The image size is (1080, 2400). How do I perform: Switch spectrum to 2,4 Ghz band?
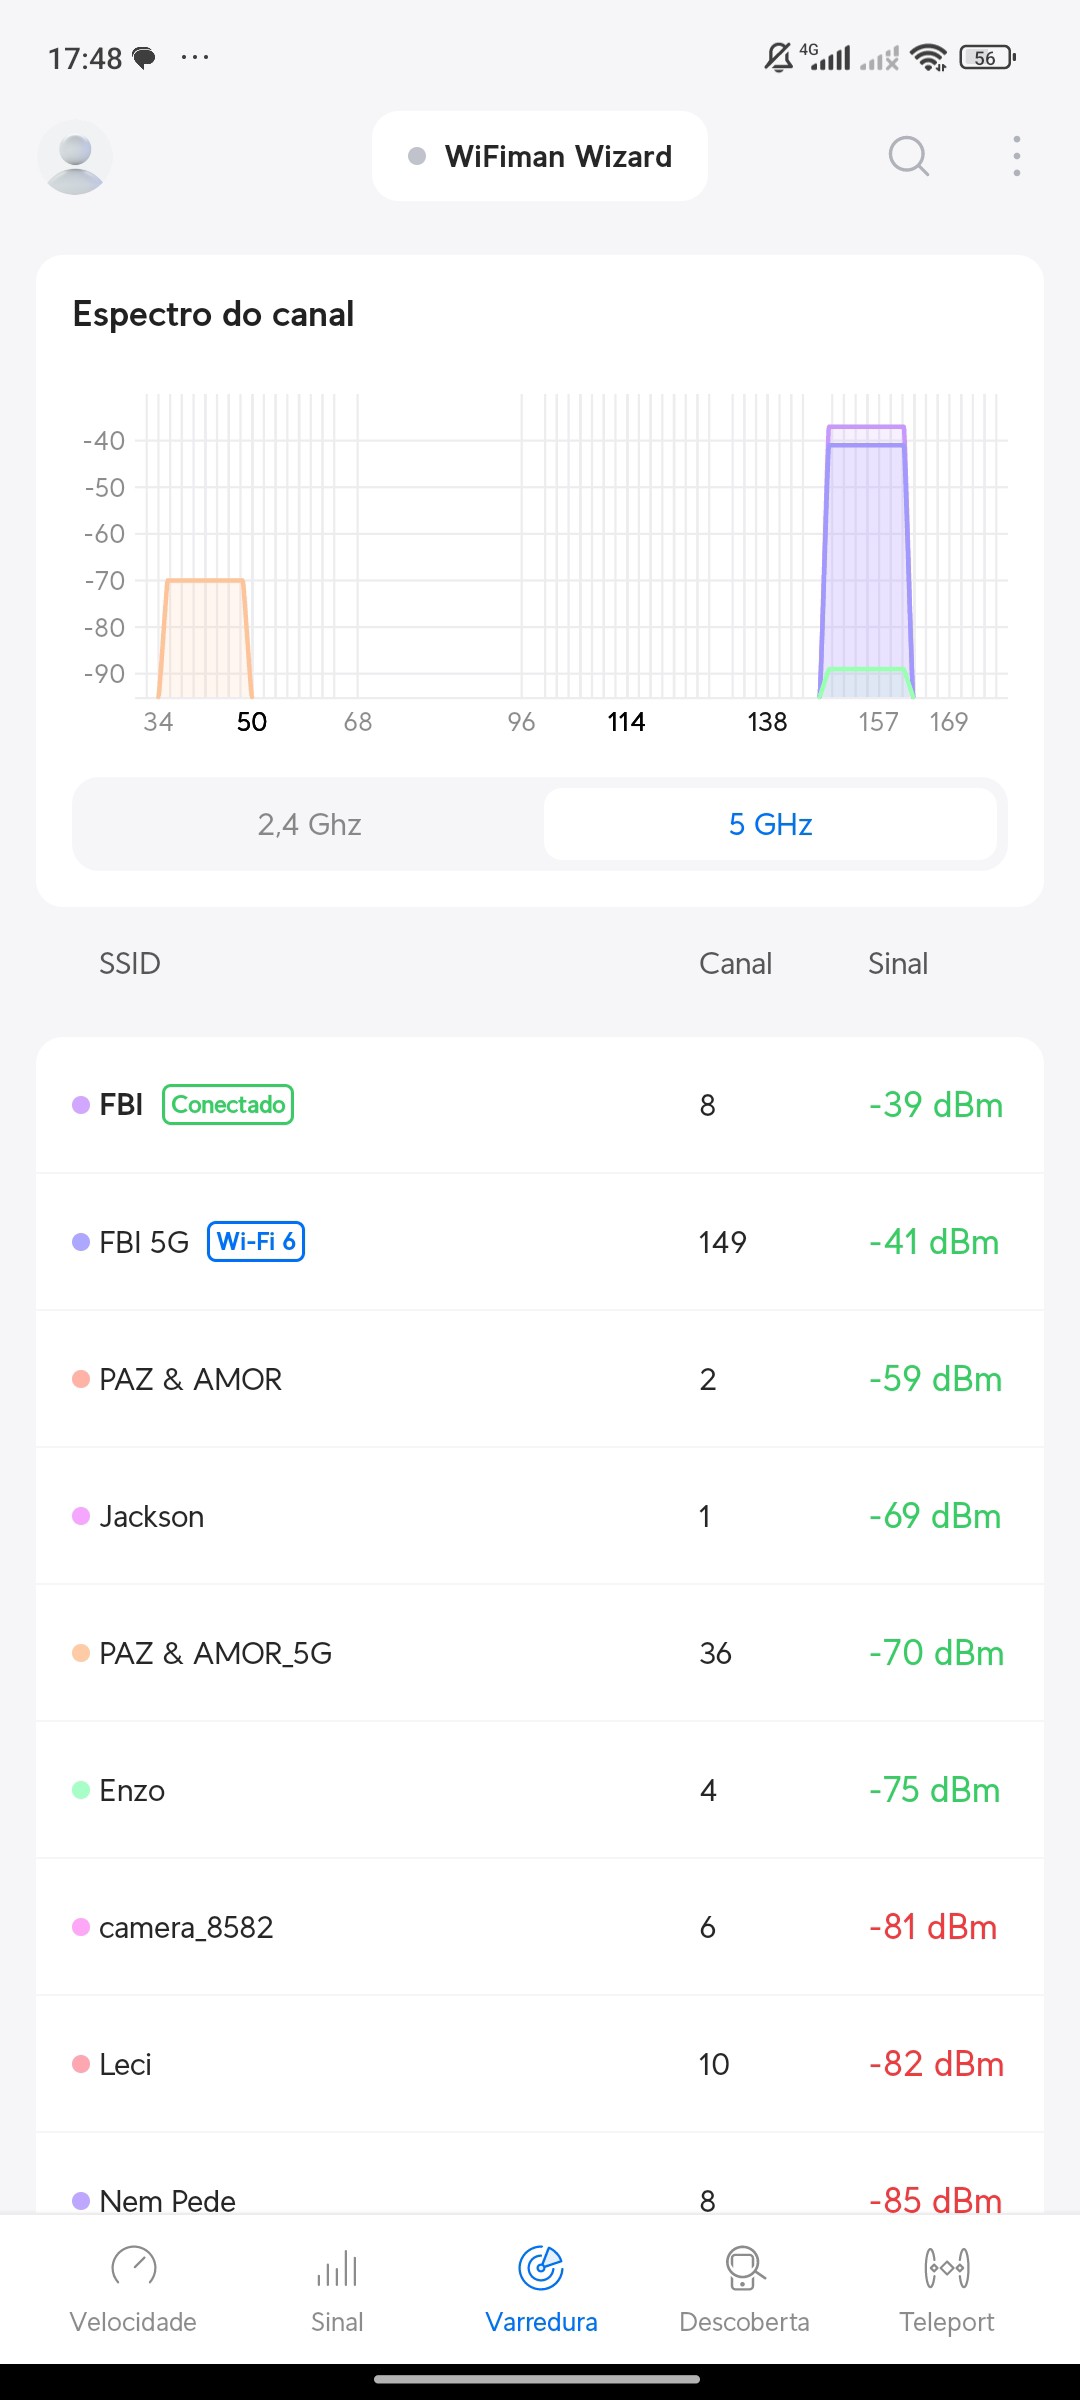click(309, 824)
